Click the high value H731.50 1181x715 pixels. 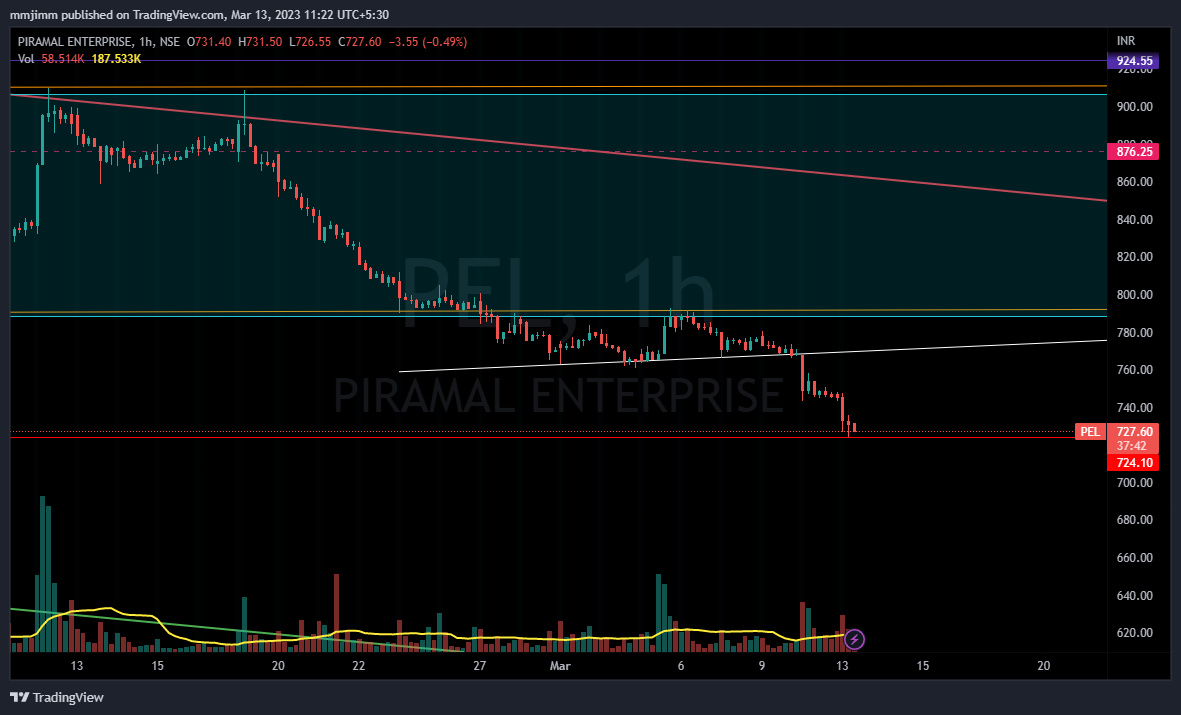[260, 41]
